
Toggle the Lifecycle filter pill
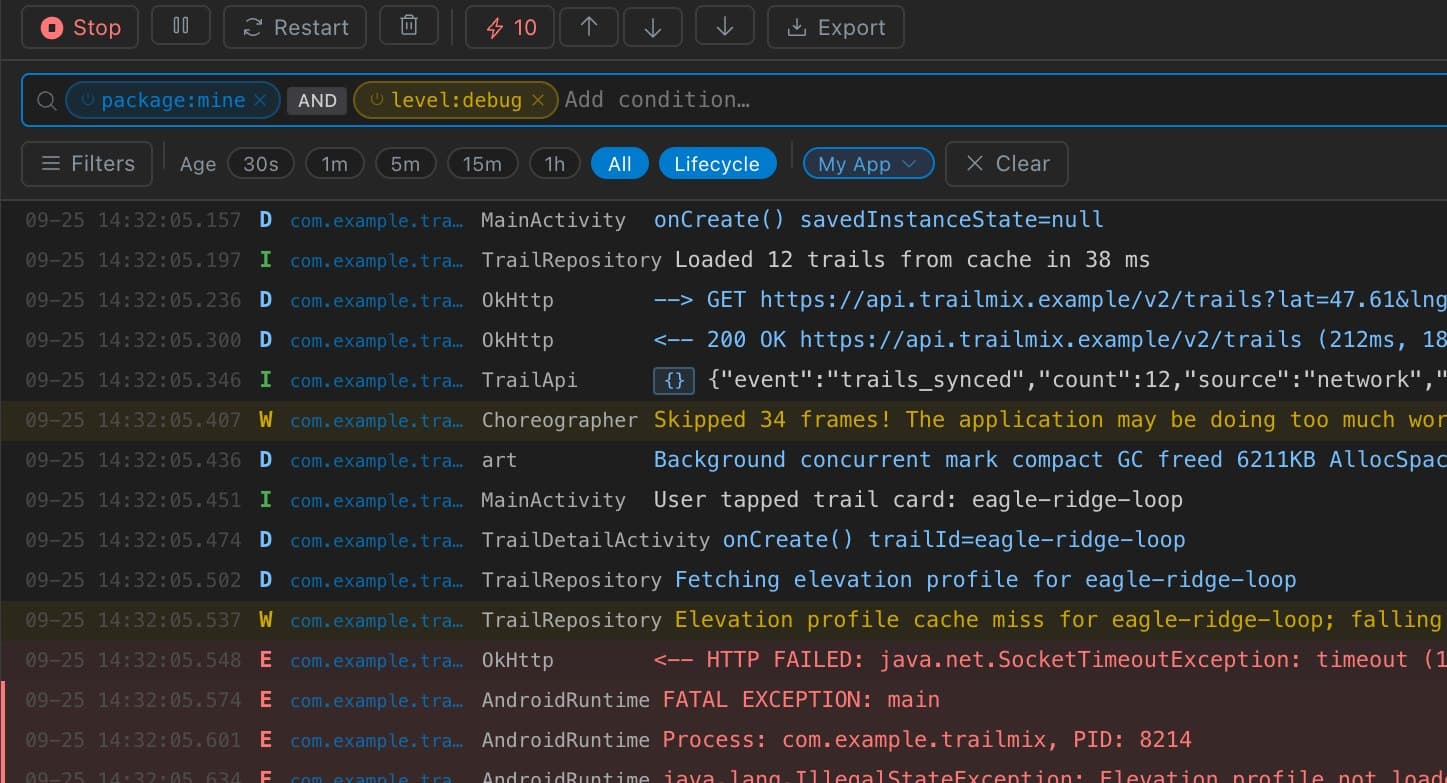[x=717, y=164]
